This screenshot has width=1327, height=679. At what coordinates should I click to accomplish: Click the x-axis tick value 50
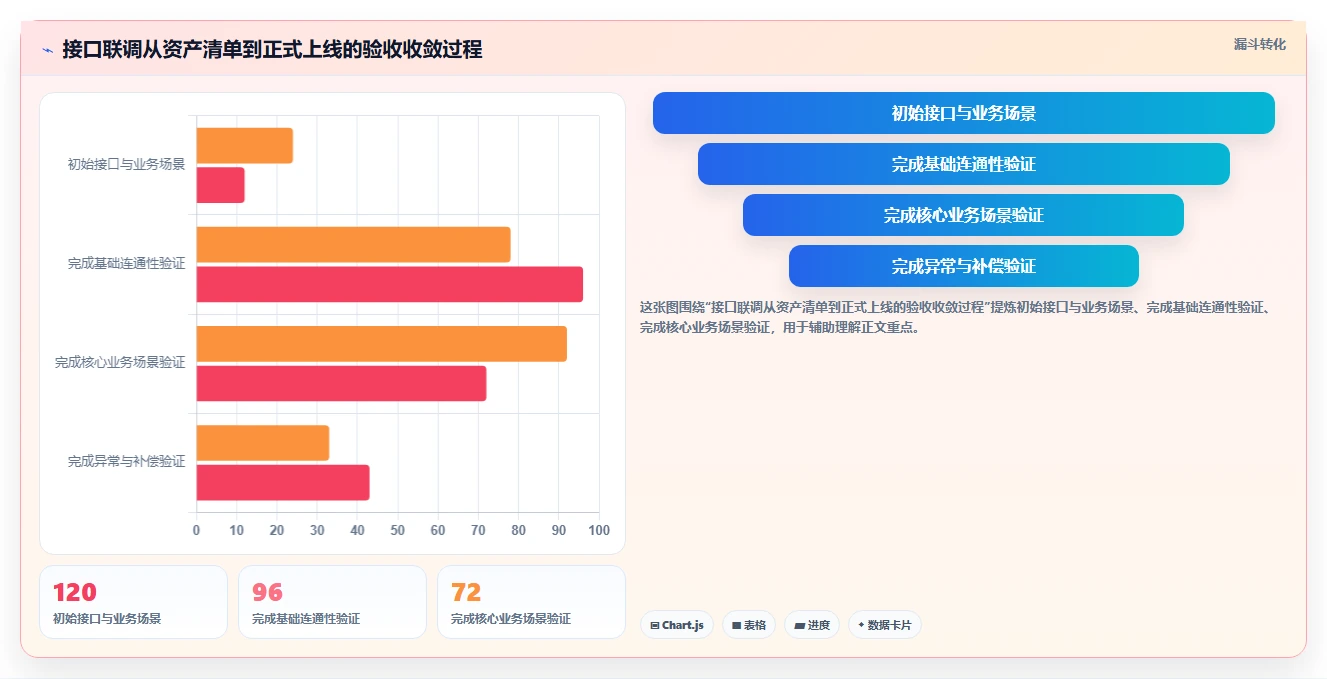pos(398,530)
